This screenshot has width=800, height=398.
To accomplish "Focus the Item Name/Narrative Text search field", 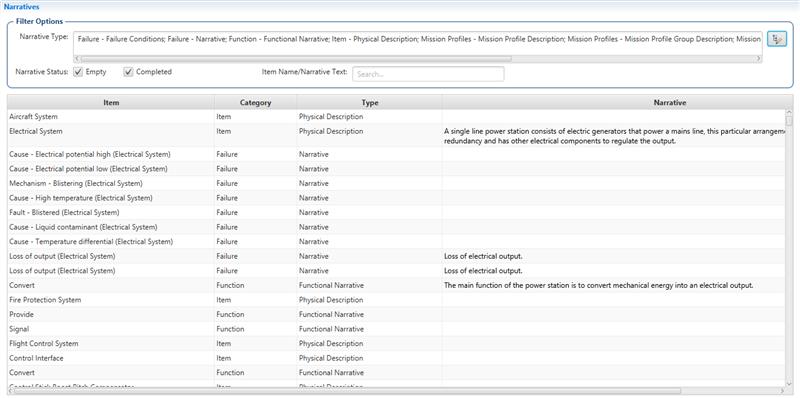I will tap(428, 73).
